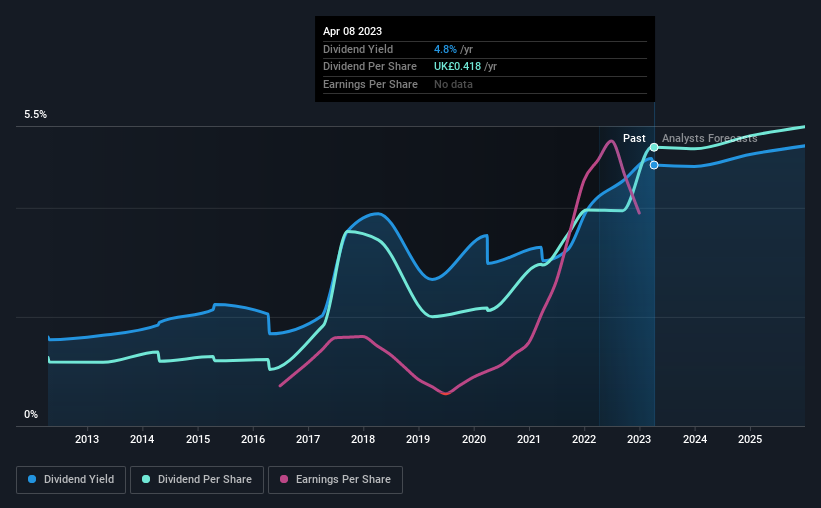Click the 2017 x-axis label
Screen dimensions: 821x508
[x=308, y=439]
